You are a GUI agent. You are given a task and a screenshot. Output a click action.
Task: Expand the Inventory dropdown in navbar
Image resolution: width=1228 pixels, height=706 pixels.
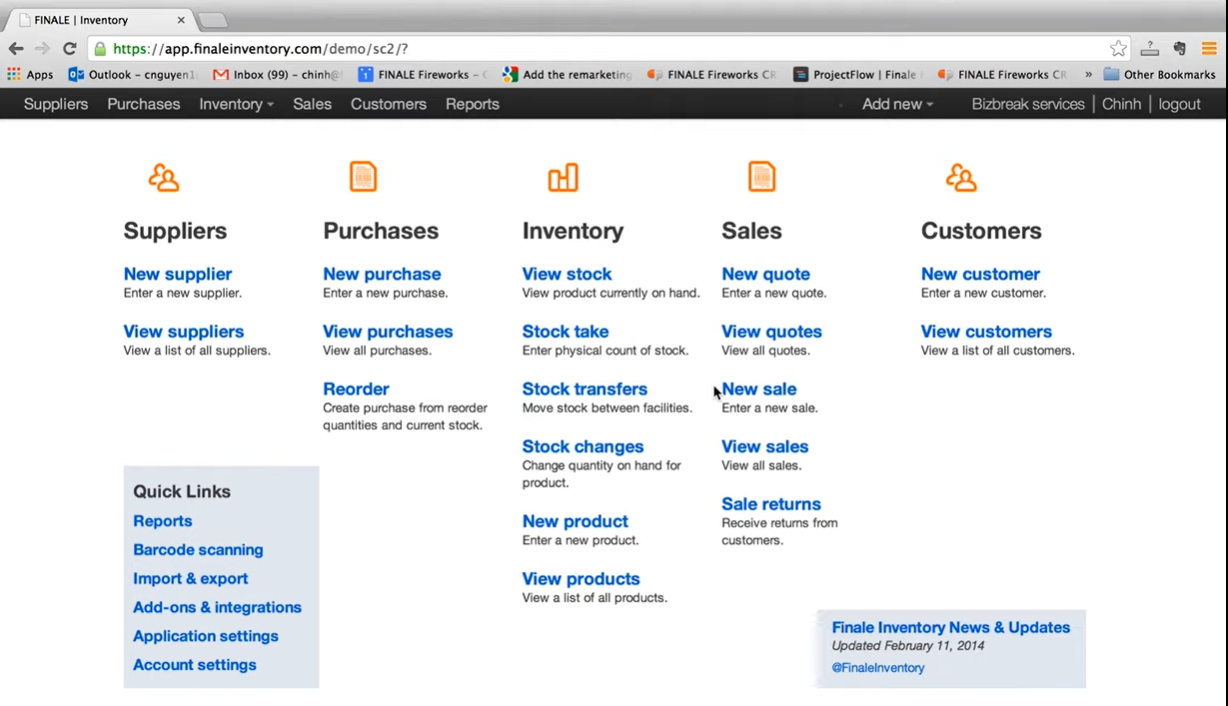tap(236, 104)
